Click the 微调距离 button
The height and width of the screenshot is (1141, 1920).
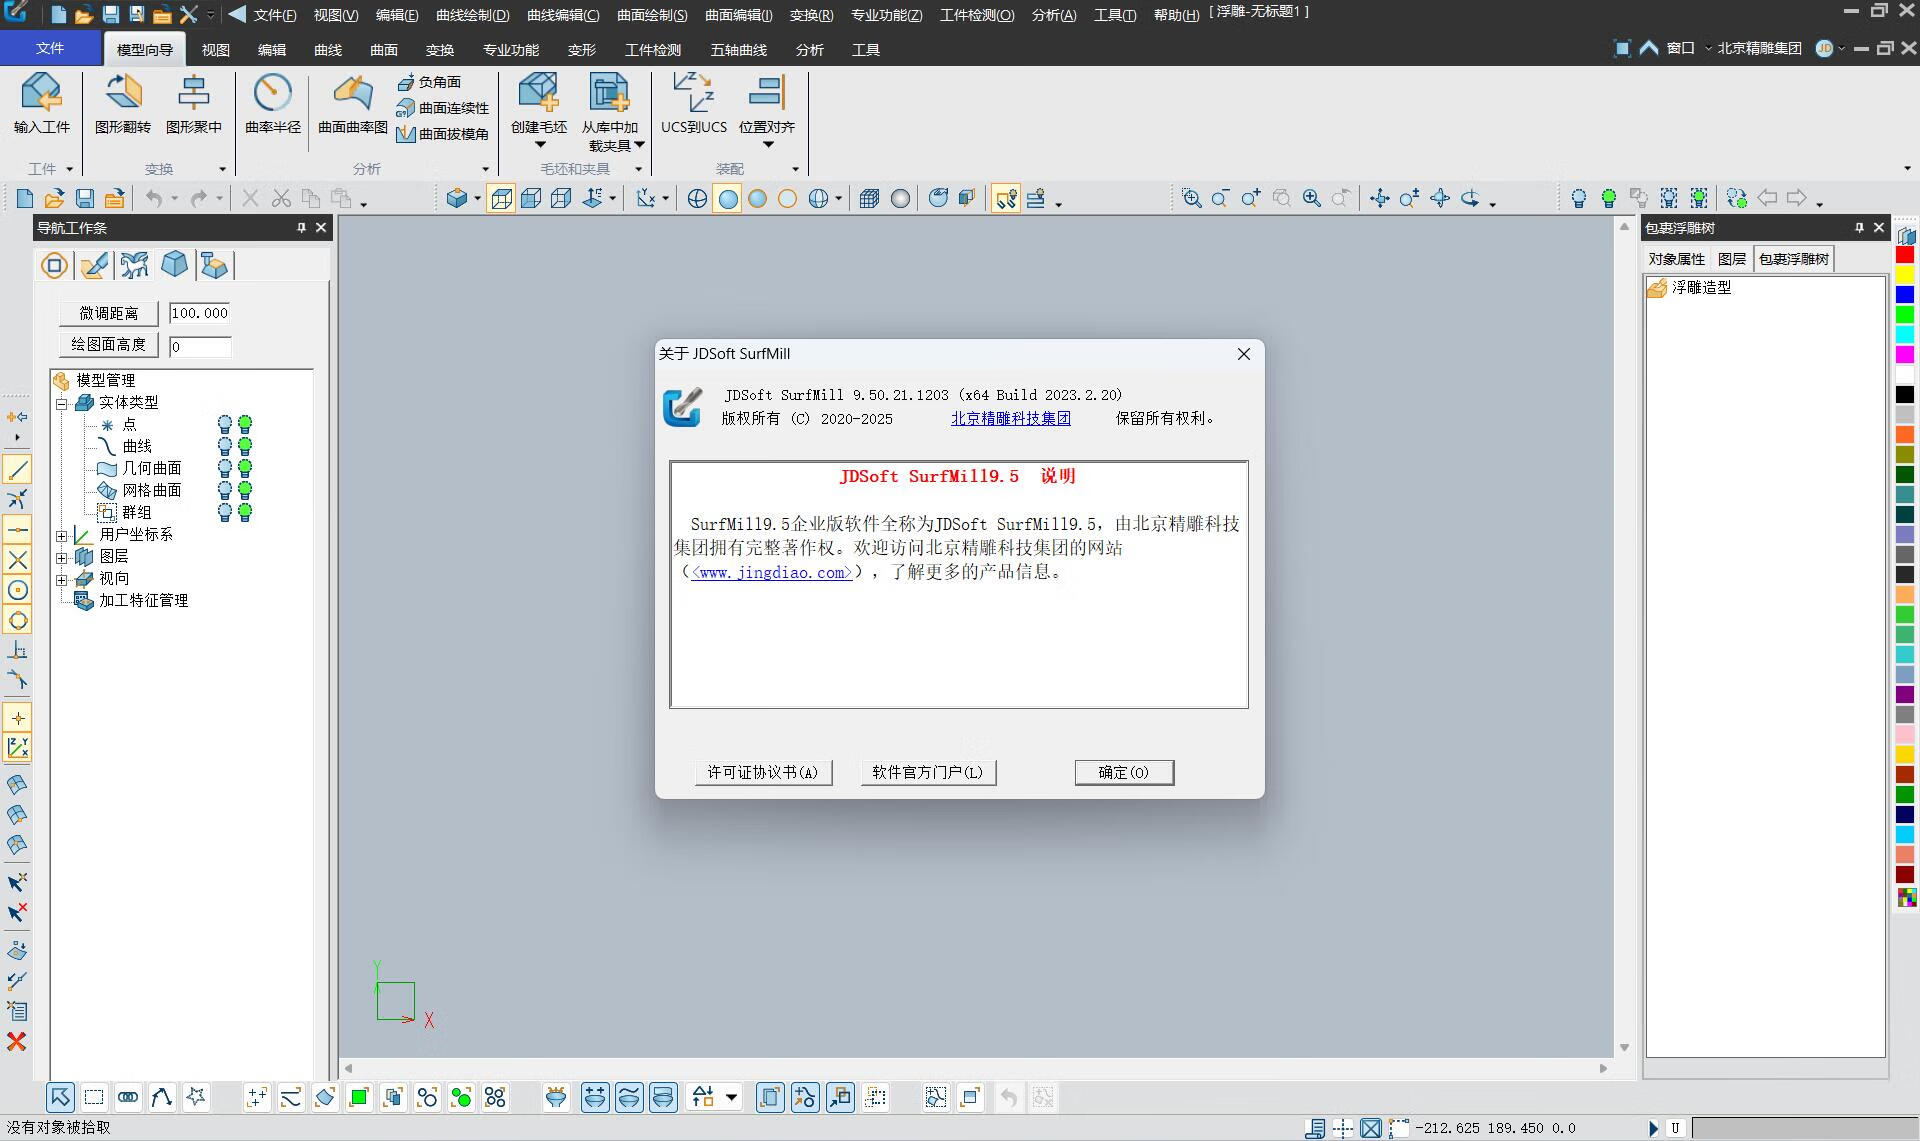click(x=109, y=314)
